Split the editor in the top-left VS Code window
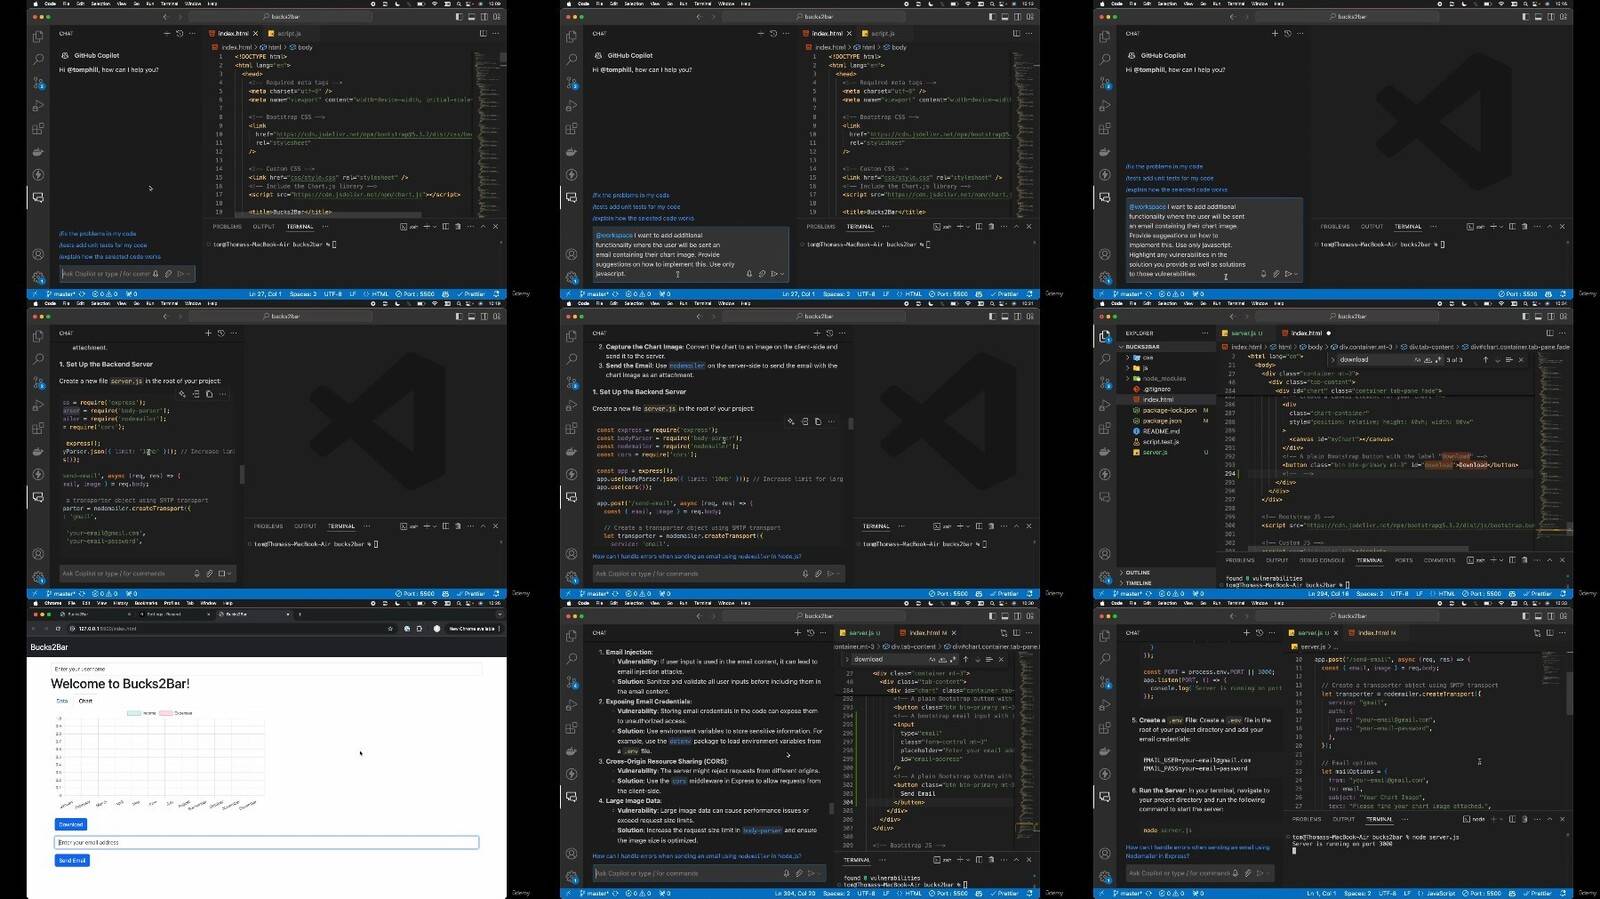 [x=483, y=33]
